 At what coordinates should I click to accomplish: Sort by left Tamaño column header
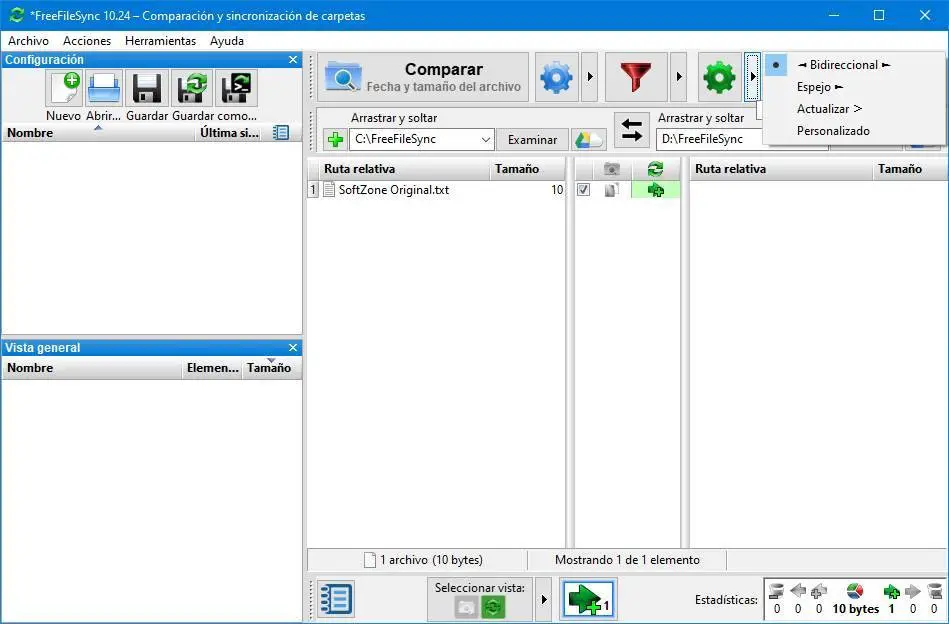(527, 169)
